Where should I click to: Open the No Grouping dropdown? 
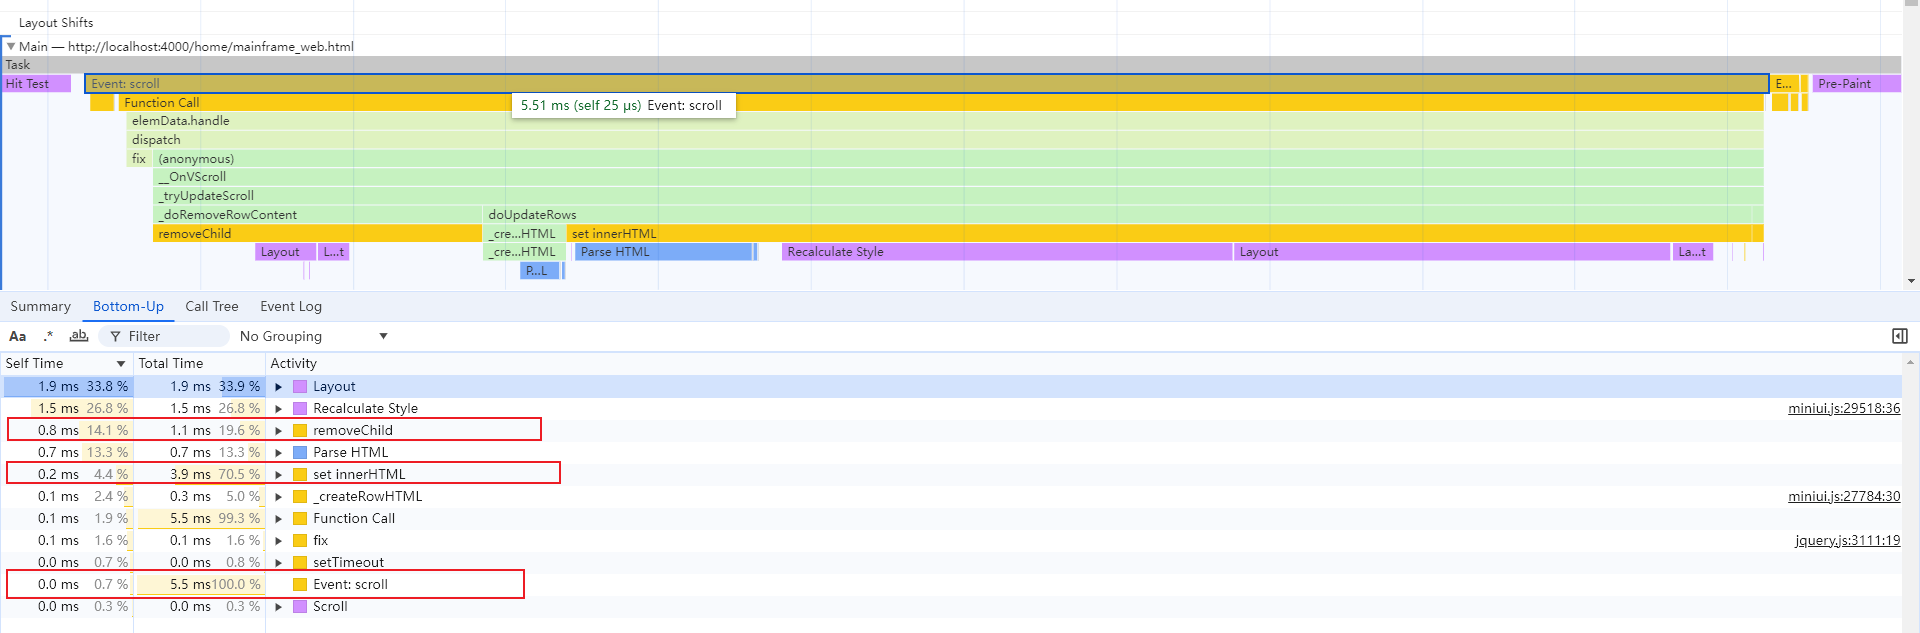(314, 336)
